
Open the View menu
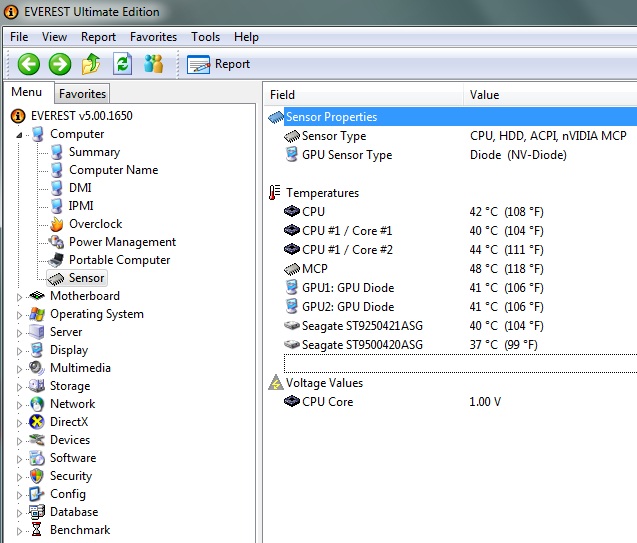click(x=54, y=37)
